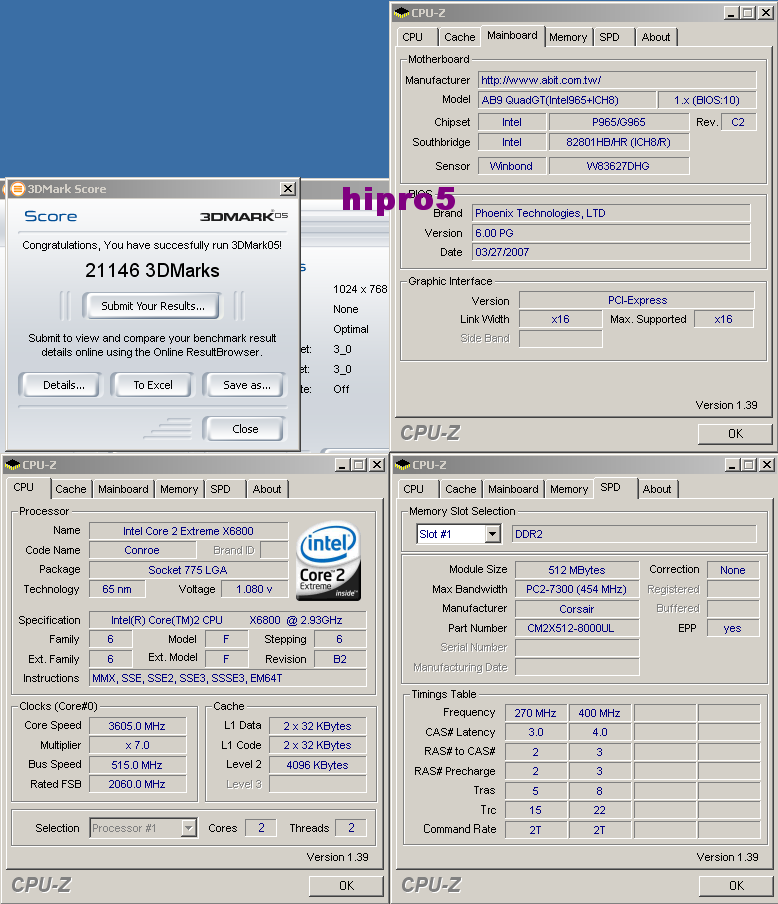The height and width of the screenshot is (904, 778).
Task: Open Mainboard tab in SPD window
Action: pyautogui.click(x=513, y=489)
